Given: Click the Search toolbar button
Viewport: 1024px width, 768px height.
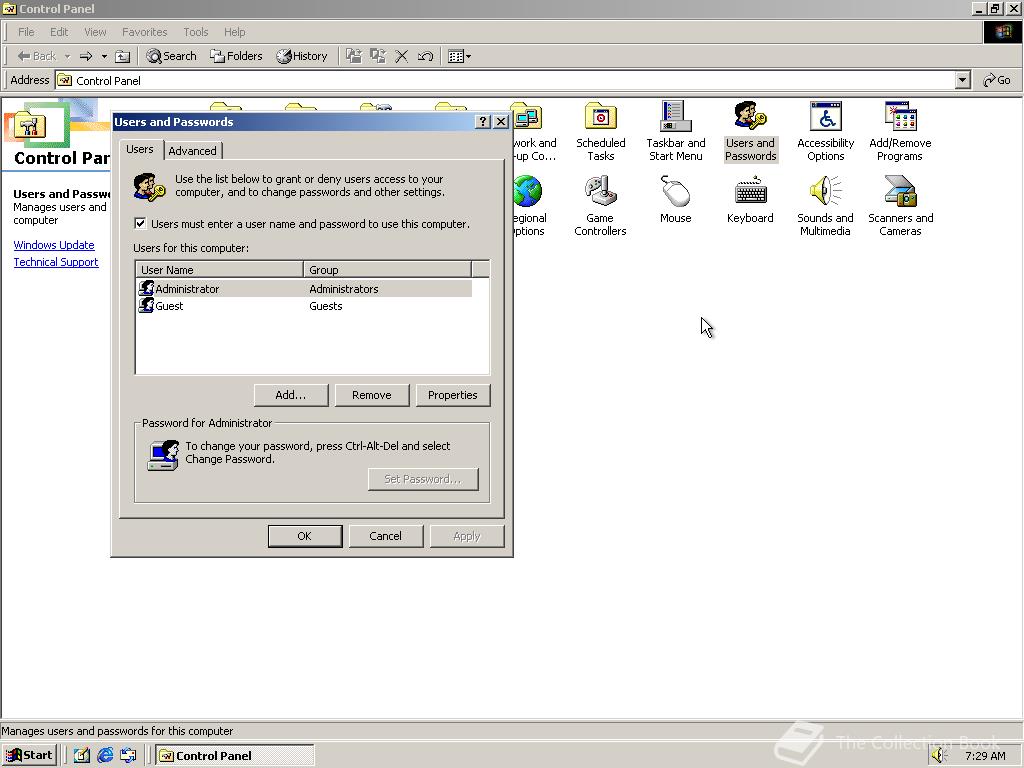Looking at the screenshot, I should pyautogui.click(x=171, y=56).
